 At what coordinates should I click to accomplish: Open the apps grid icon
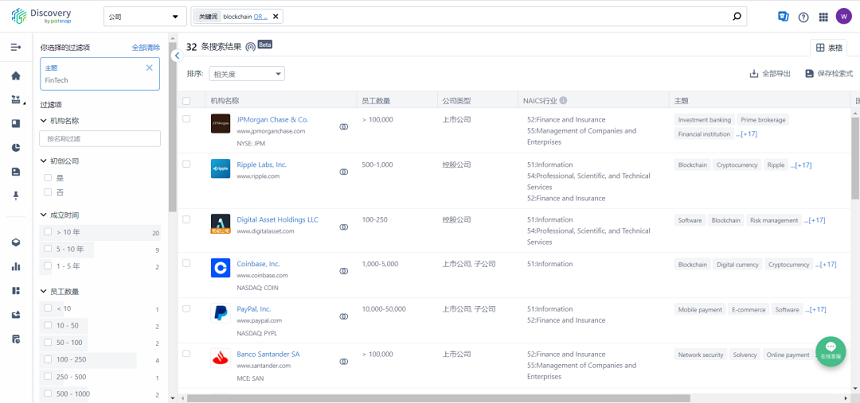click(x=823, y=17)
